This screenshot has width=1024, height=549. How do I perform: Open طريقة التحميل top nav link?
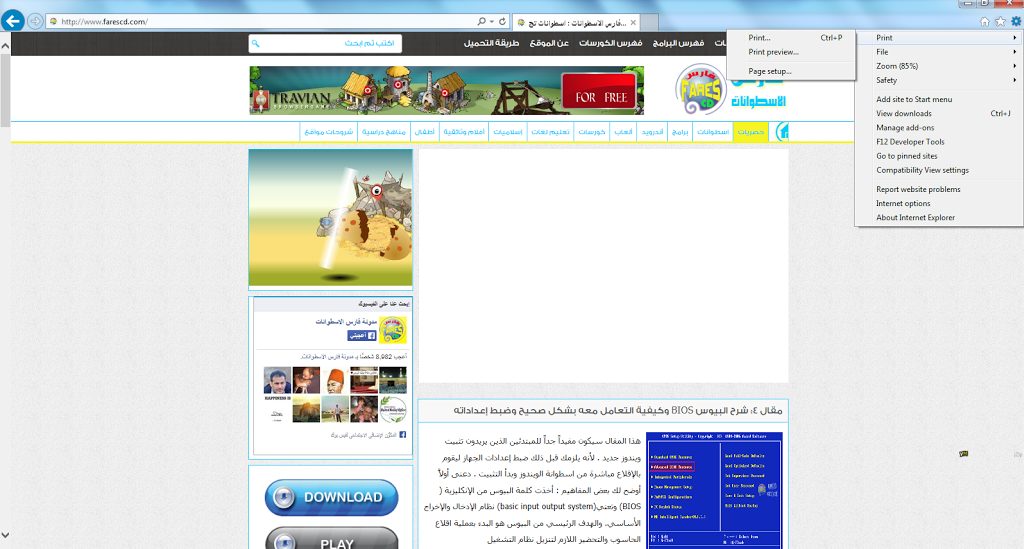491,43
